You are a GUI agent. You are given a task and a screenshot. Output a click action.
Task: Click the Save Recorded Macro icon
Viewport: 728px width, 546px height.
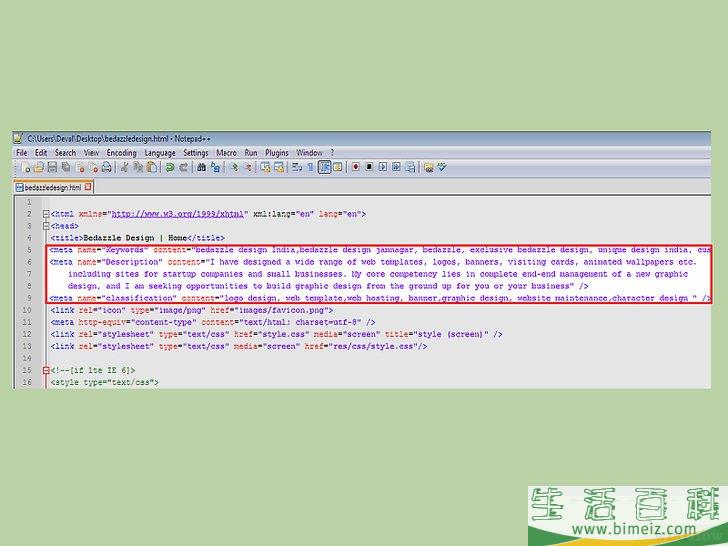click(x=410, y=167)
